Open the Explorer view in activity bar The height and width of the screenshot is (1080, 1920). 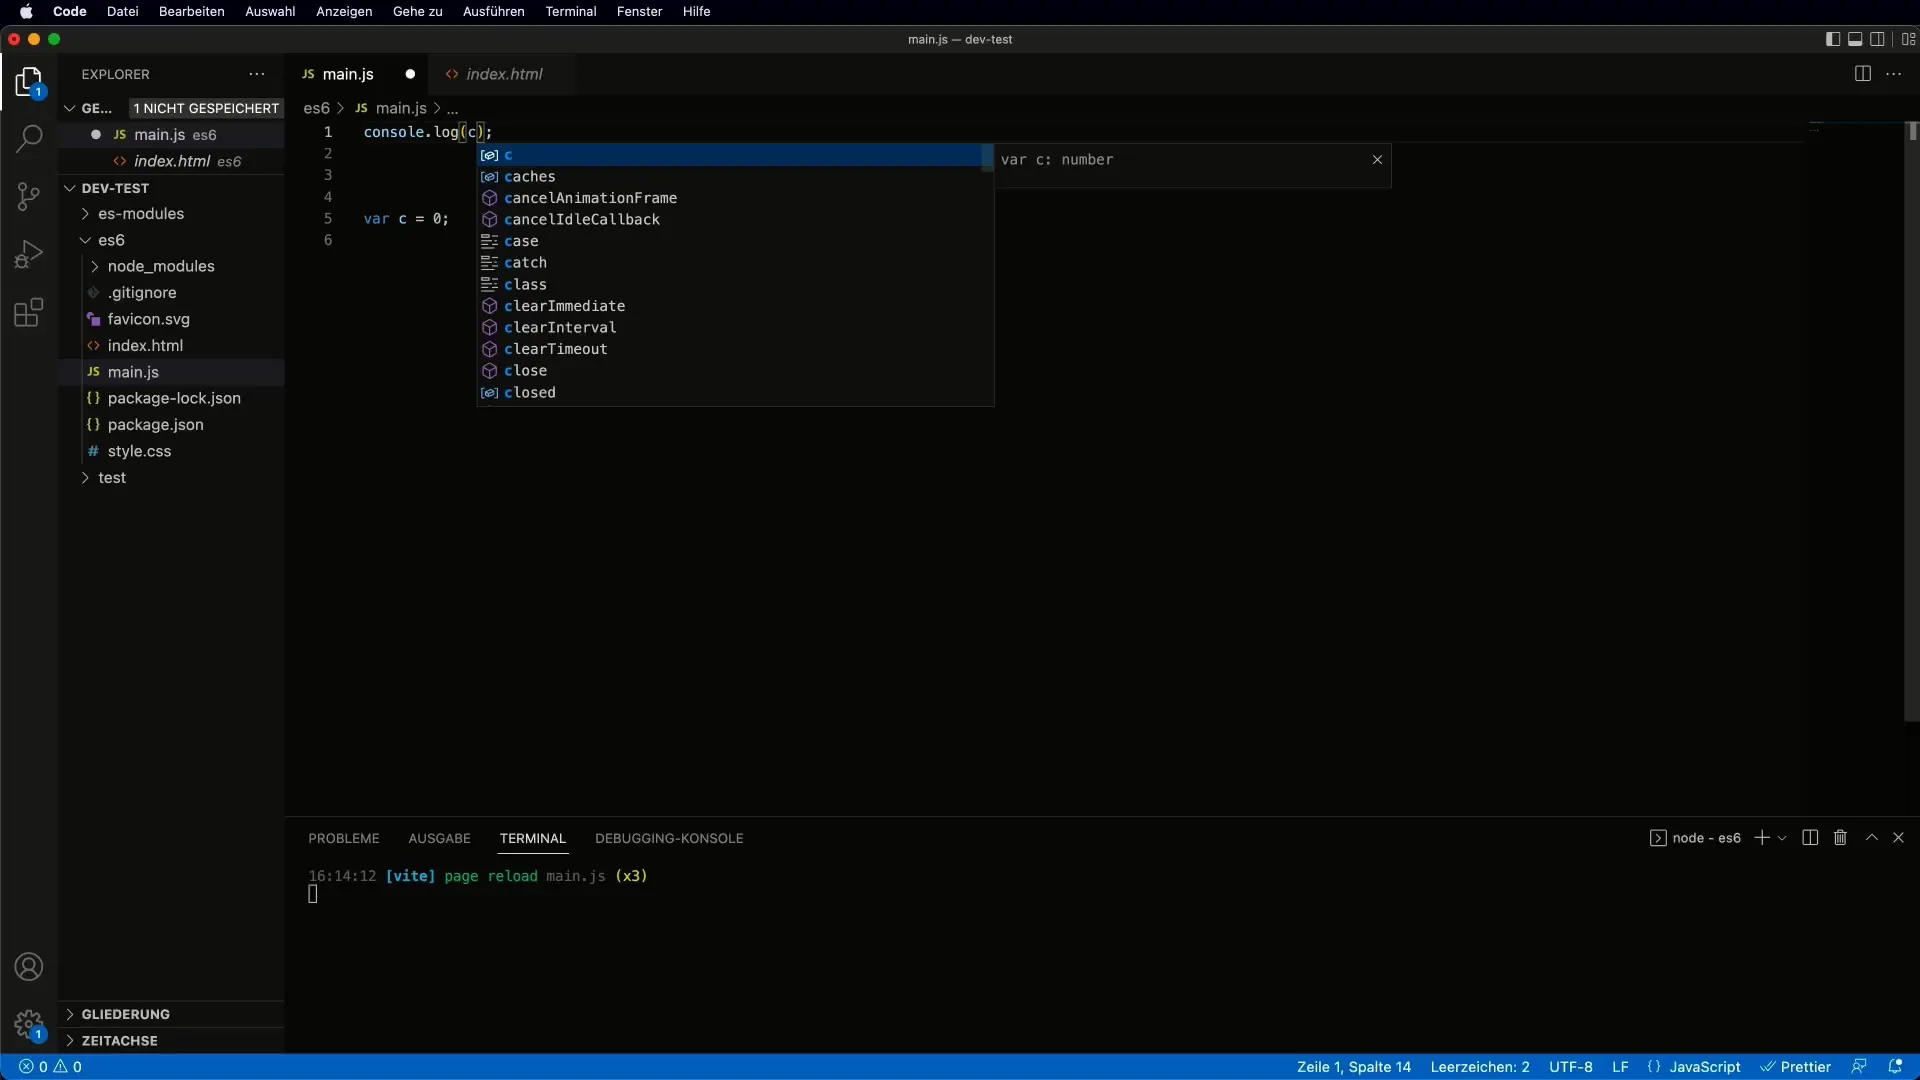coord(29,82)
